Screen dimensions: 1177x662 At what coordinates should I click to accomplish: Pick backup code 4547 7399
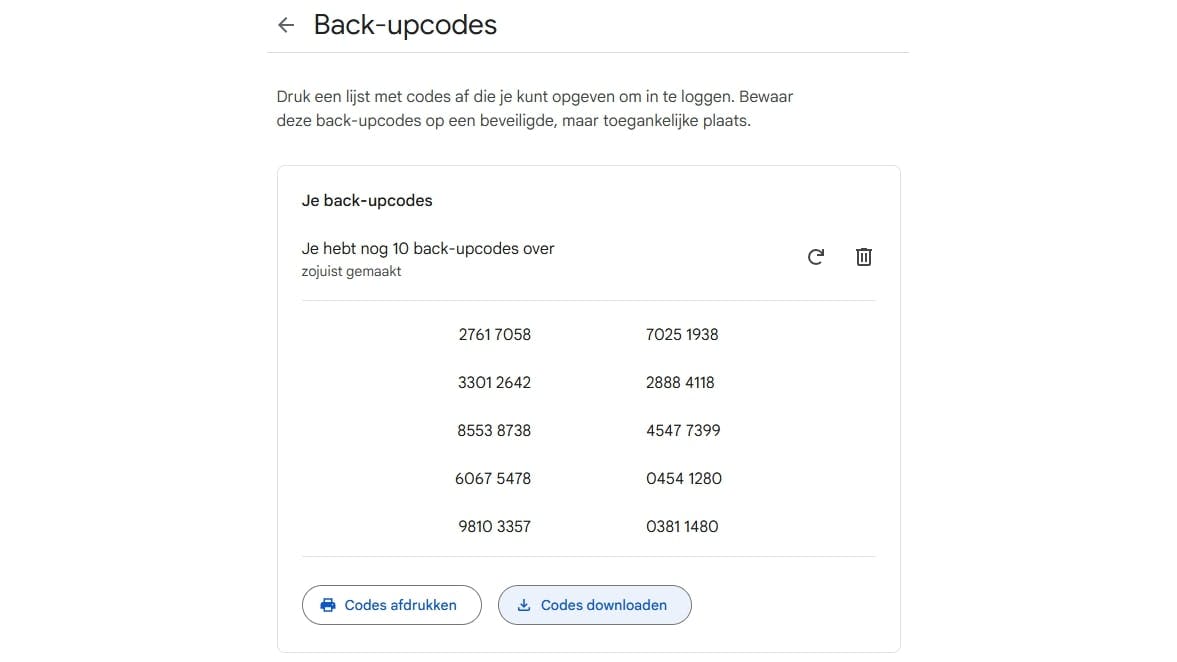tap(683, 430)
